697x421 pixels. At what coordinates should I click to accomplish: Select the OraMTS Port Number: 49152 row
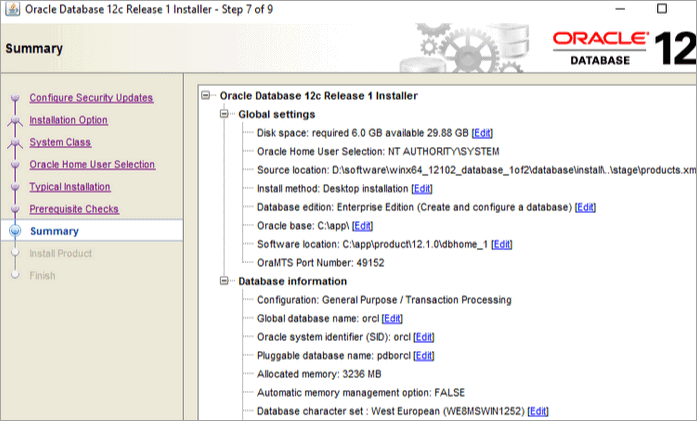tap(320, 263)
